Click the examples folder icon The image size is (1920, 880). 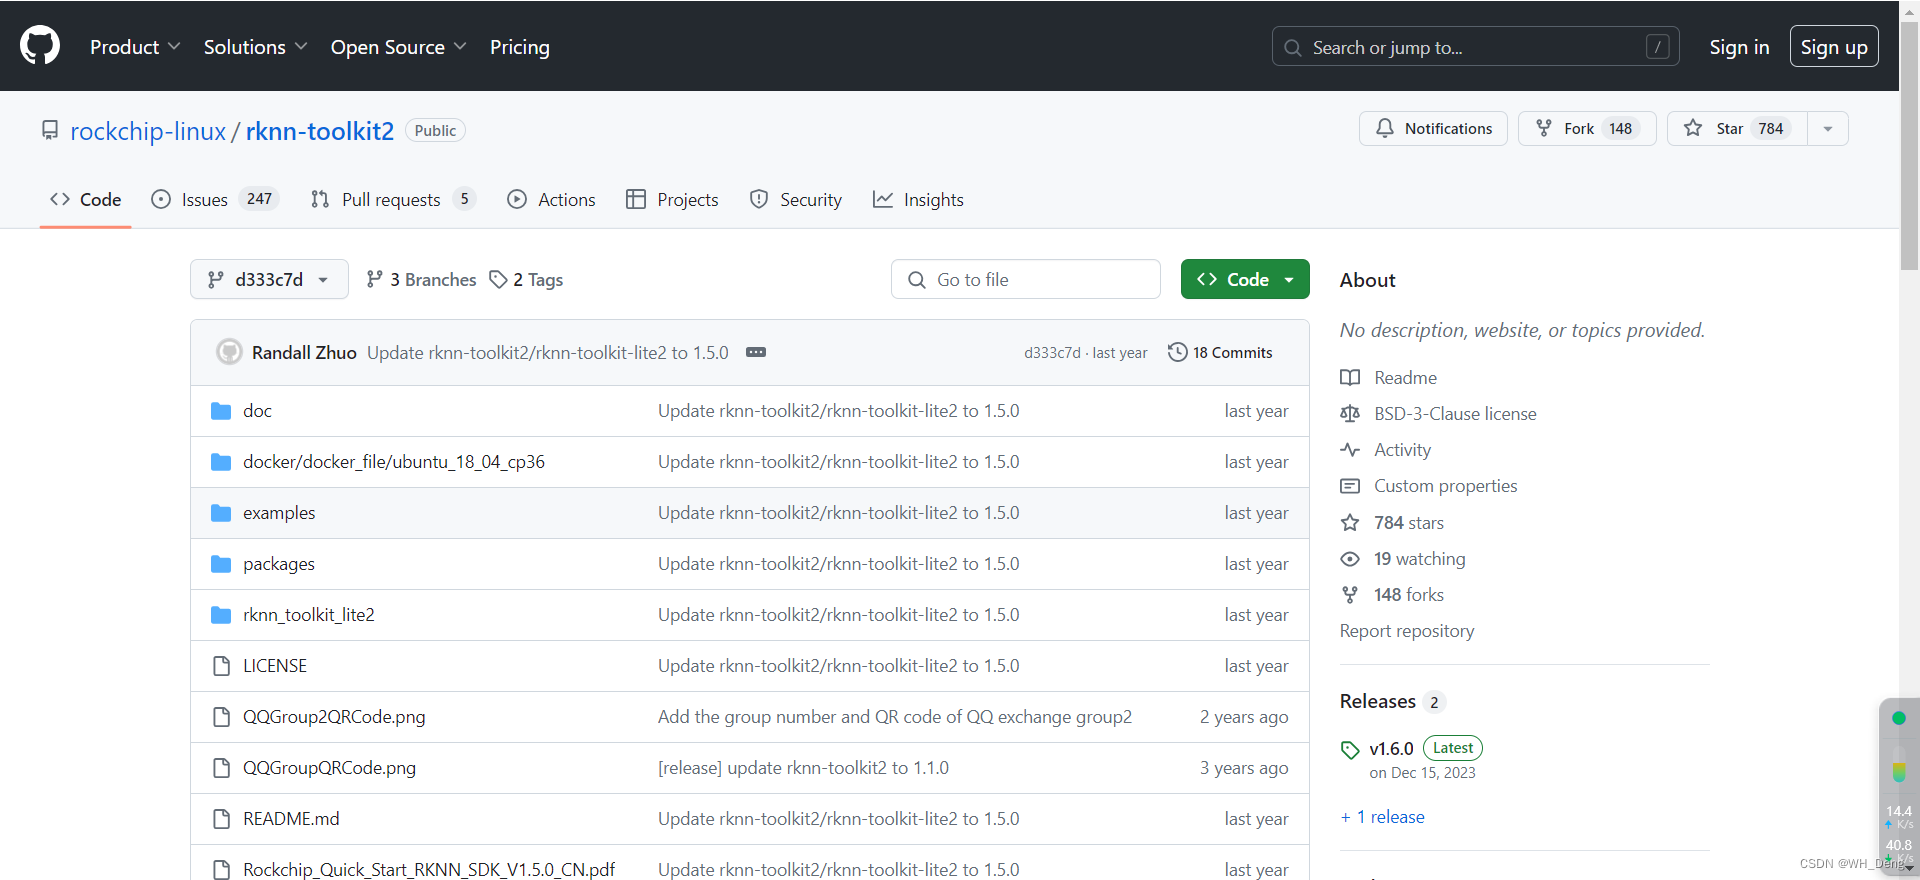221,513
